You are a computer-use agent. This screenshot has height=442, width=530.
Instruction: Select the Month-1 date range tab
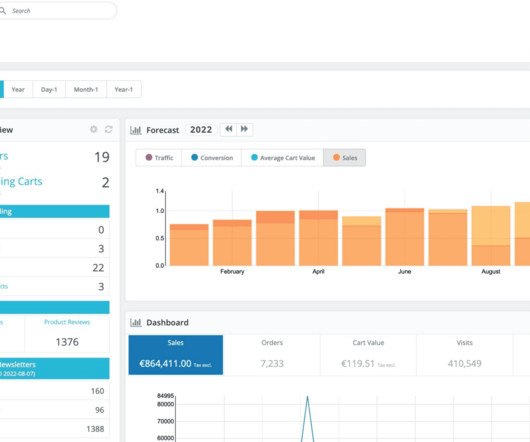[86, 90]
